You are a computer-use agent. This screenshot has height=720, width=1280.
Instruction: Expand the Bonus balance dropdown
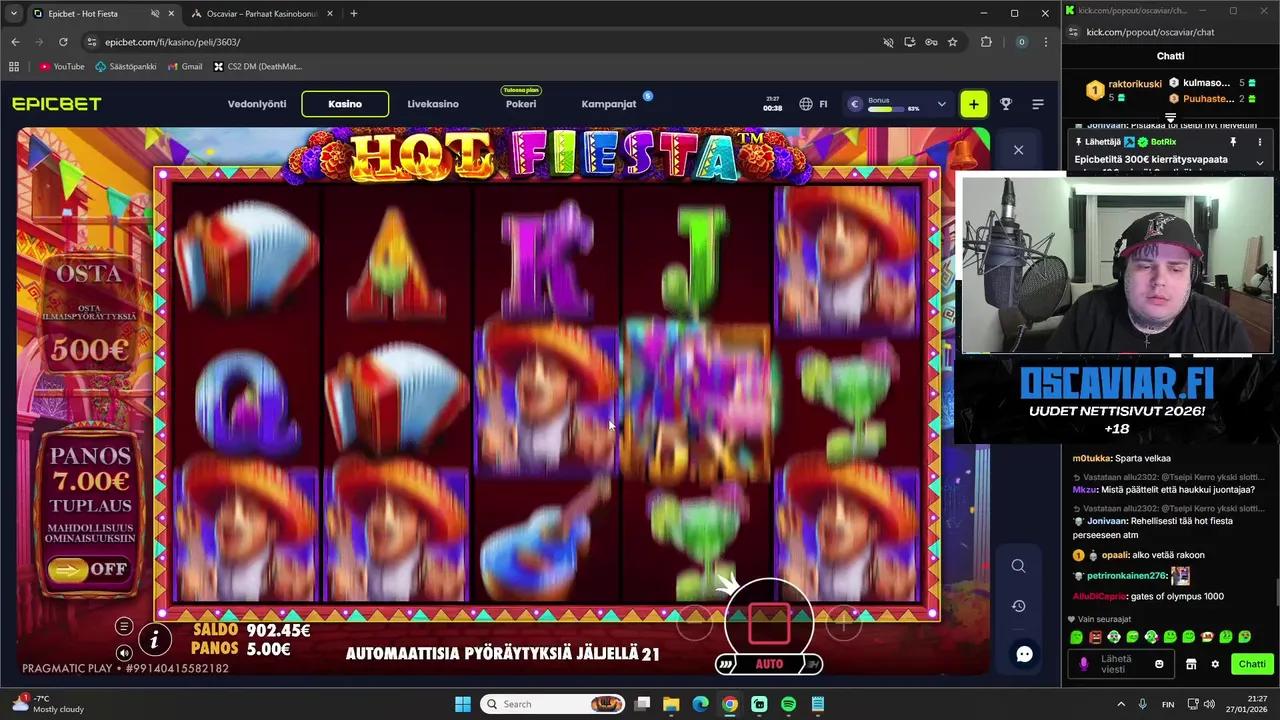[x=940, y=103]
